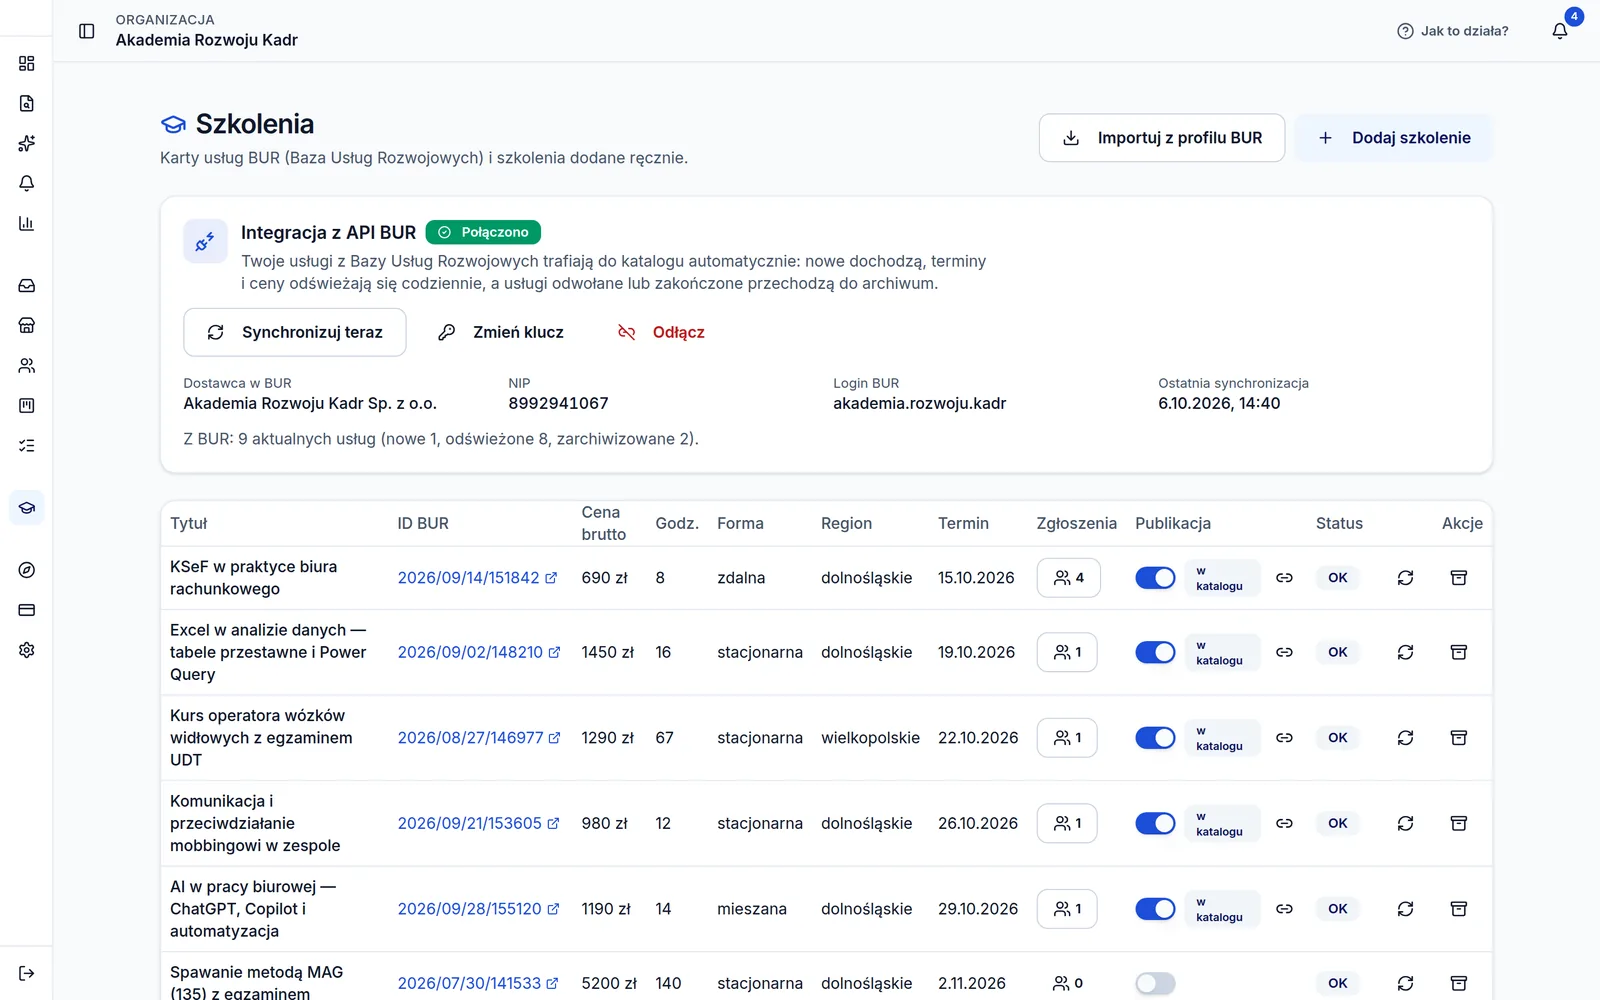Screen dimensions: 1600x1000
Task: Click Dodaj szkolenie button
Action: (x=1394, y=138)
